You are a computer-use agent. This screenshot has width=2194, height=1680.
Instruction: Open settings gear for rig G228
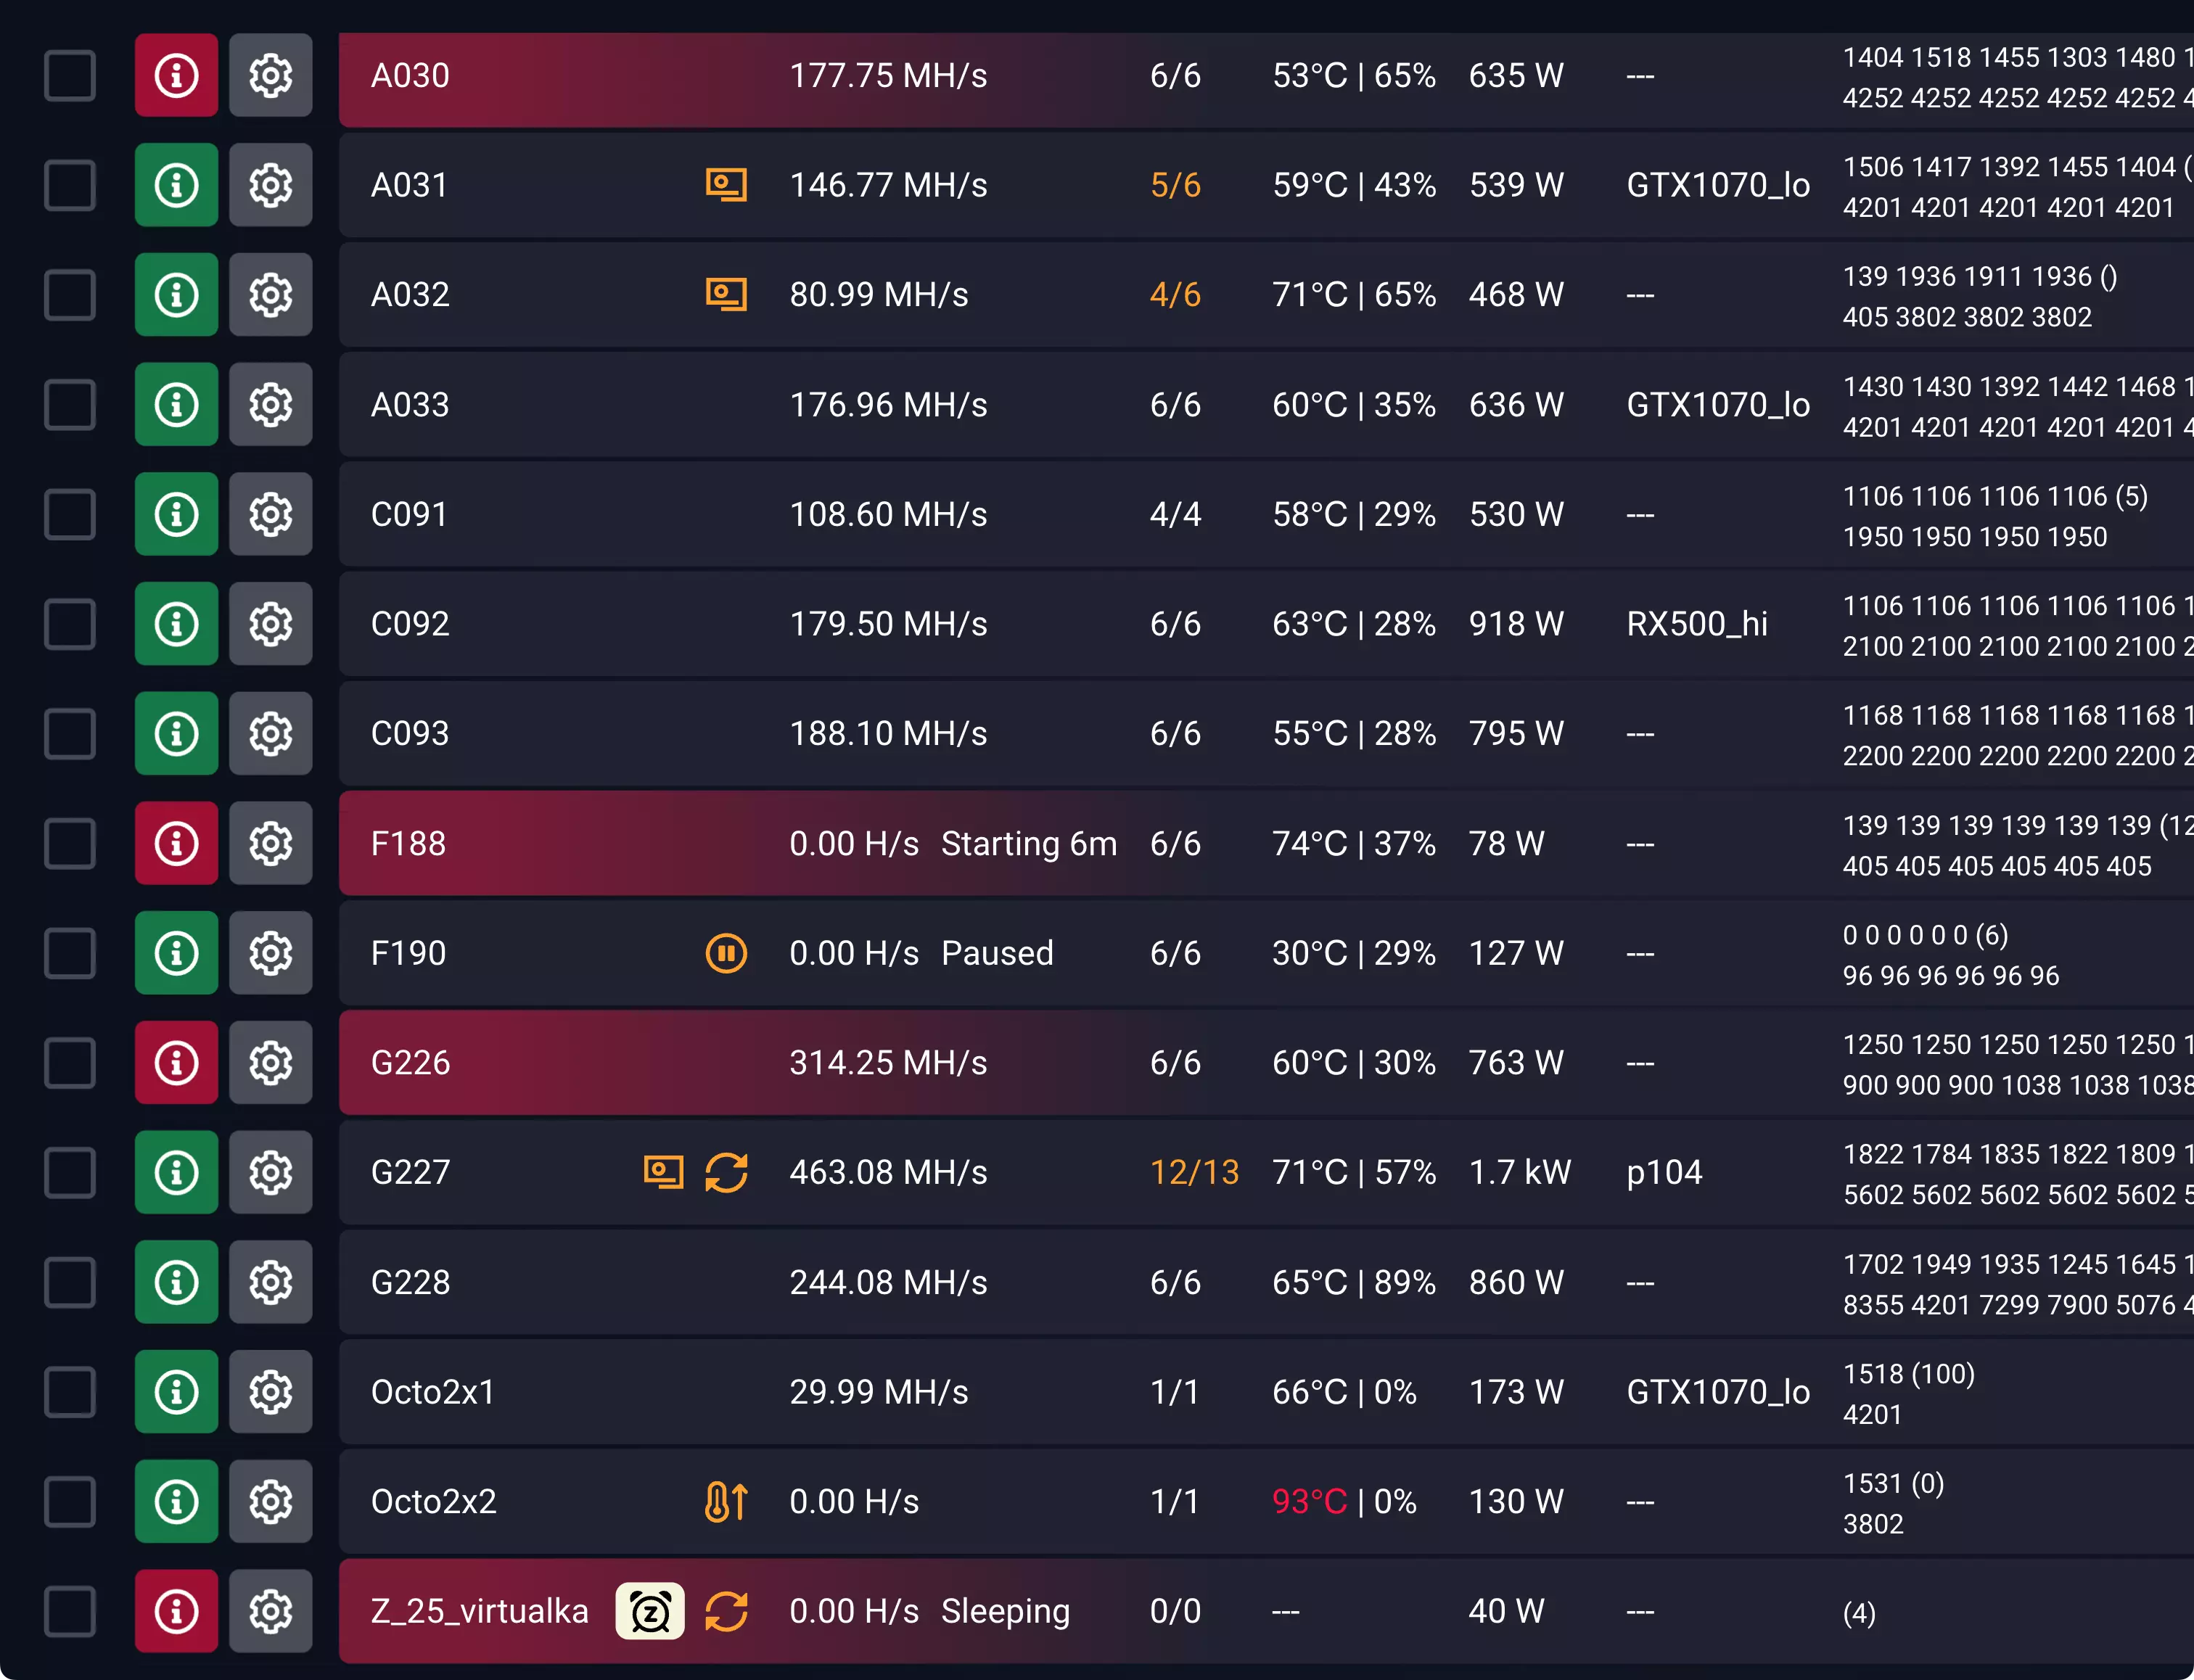(270, 1282)
